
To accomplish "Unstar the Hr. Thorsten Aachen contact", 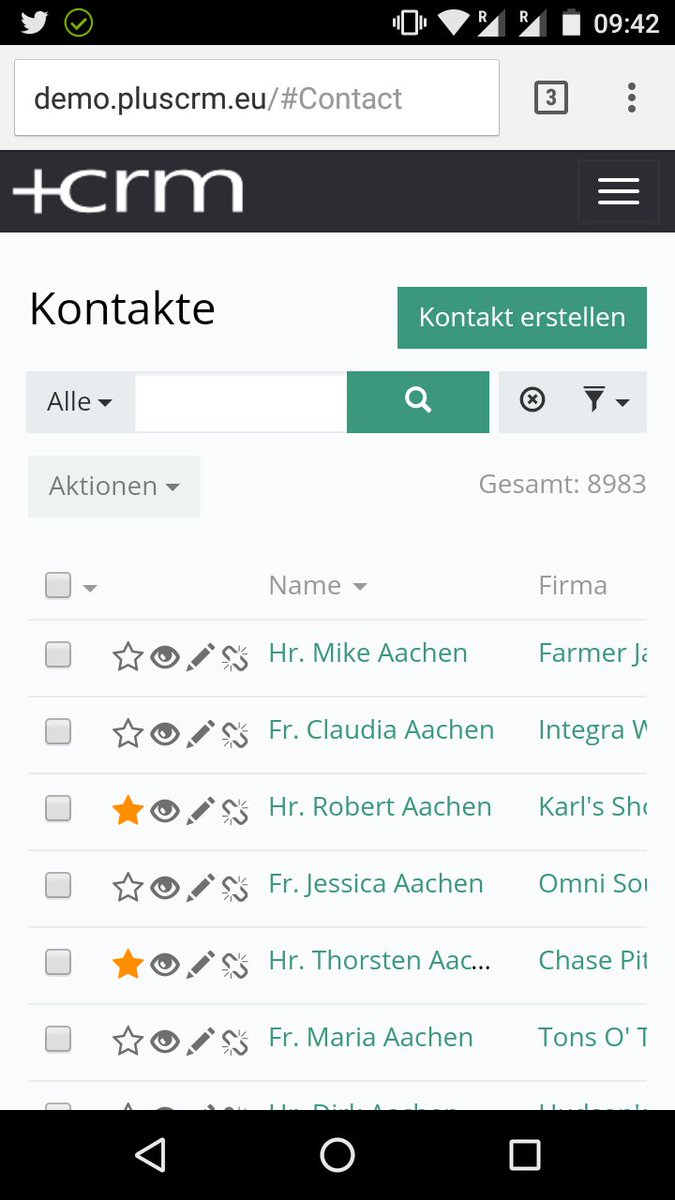I will click(128, 964).
